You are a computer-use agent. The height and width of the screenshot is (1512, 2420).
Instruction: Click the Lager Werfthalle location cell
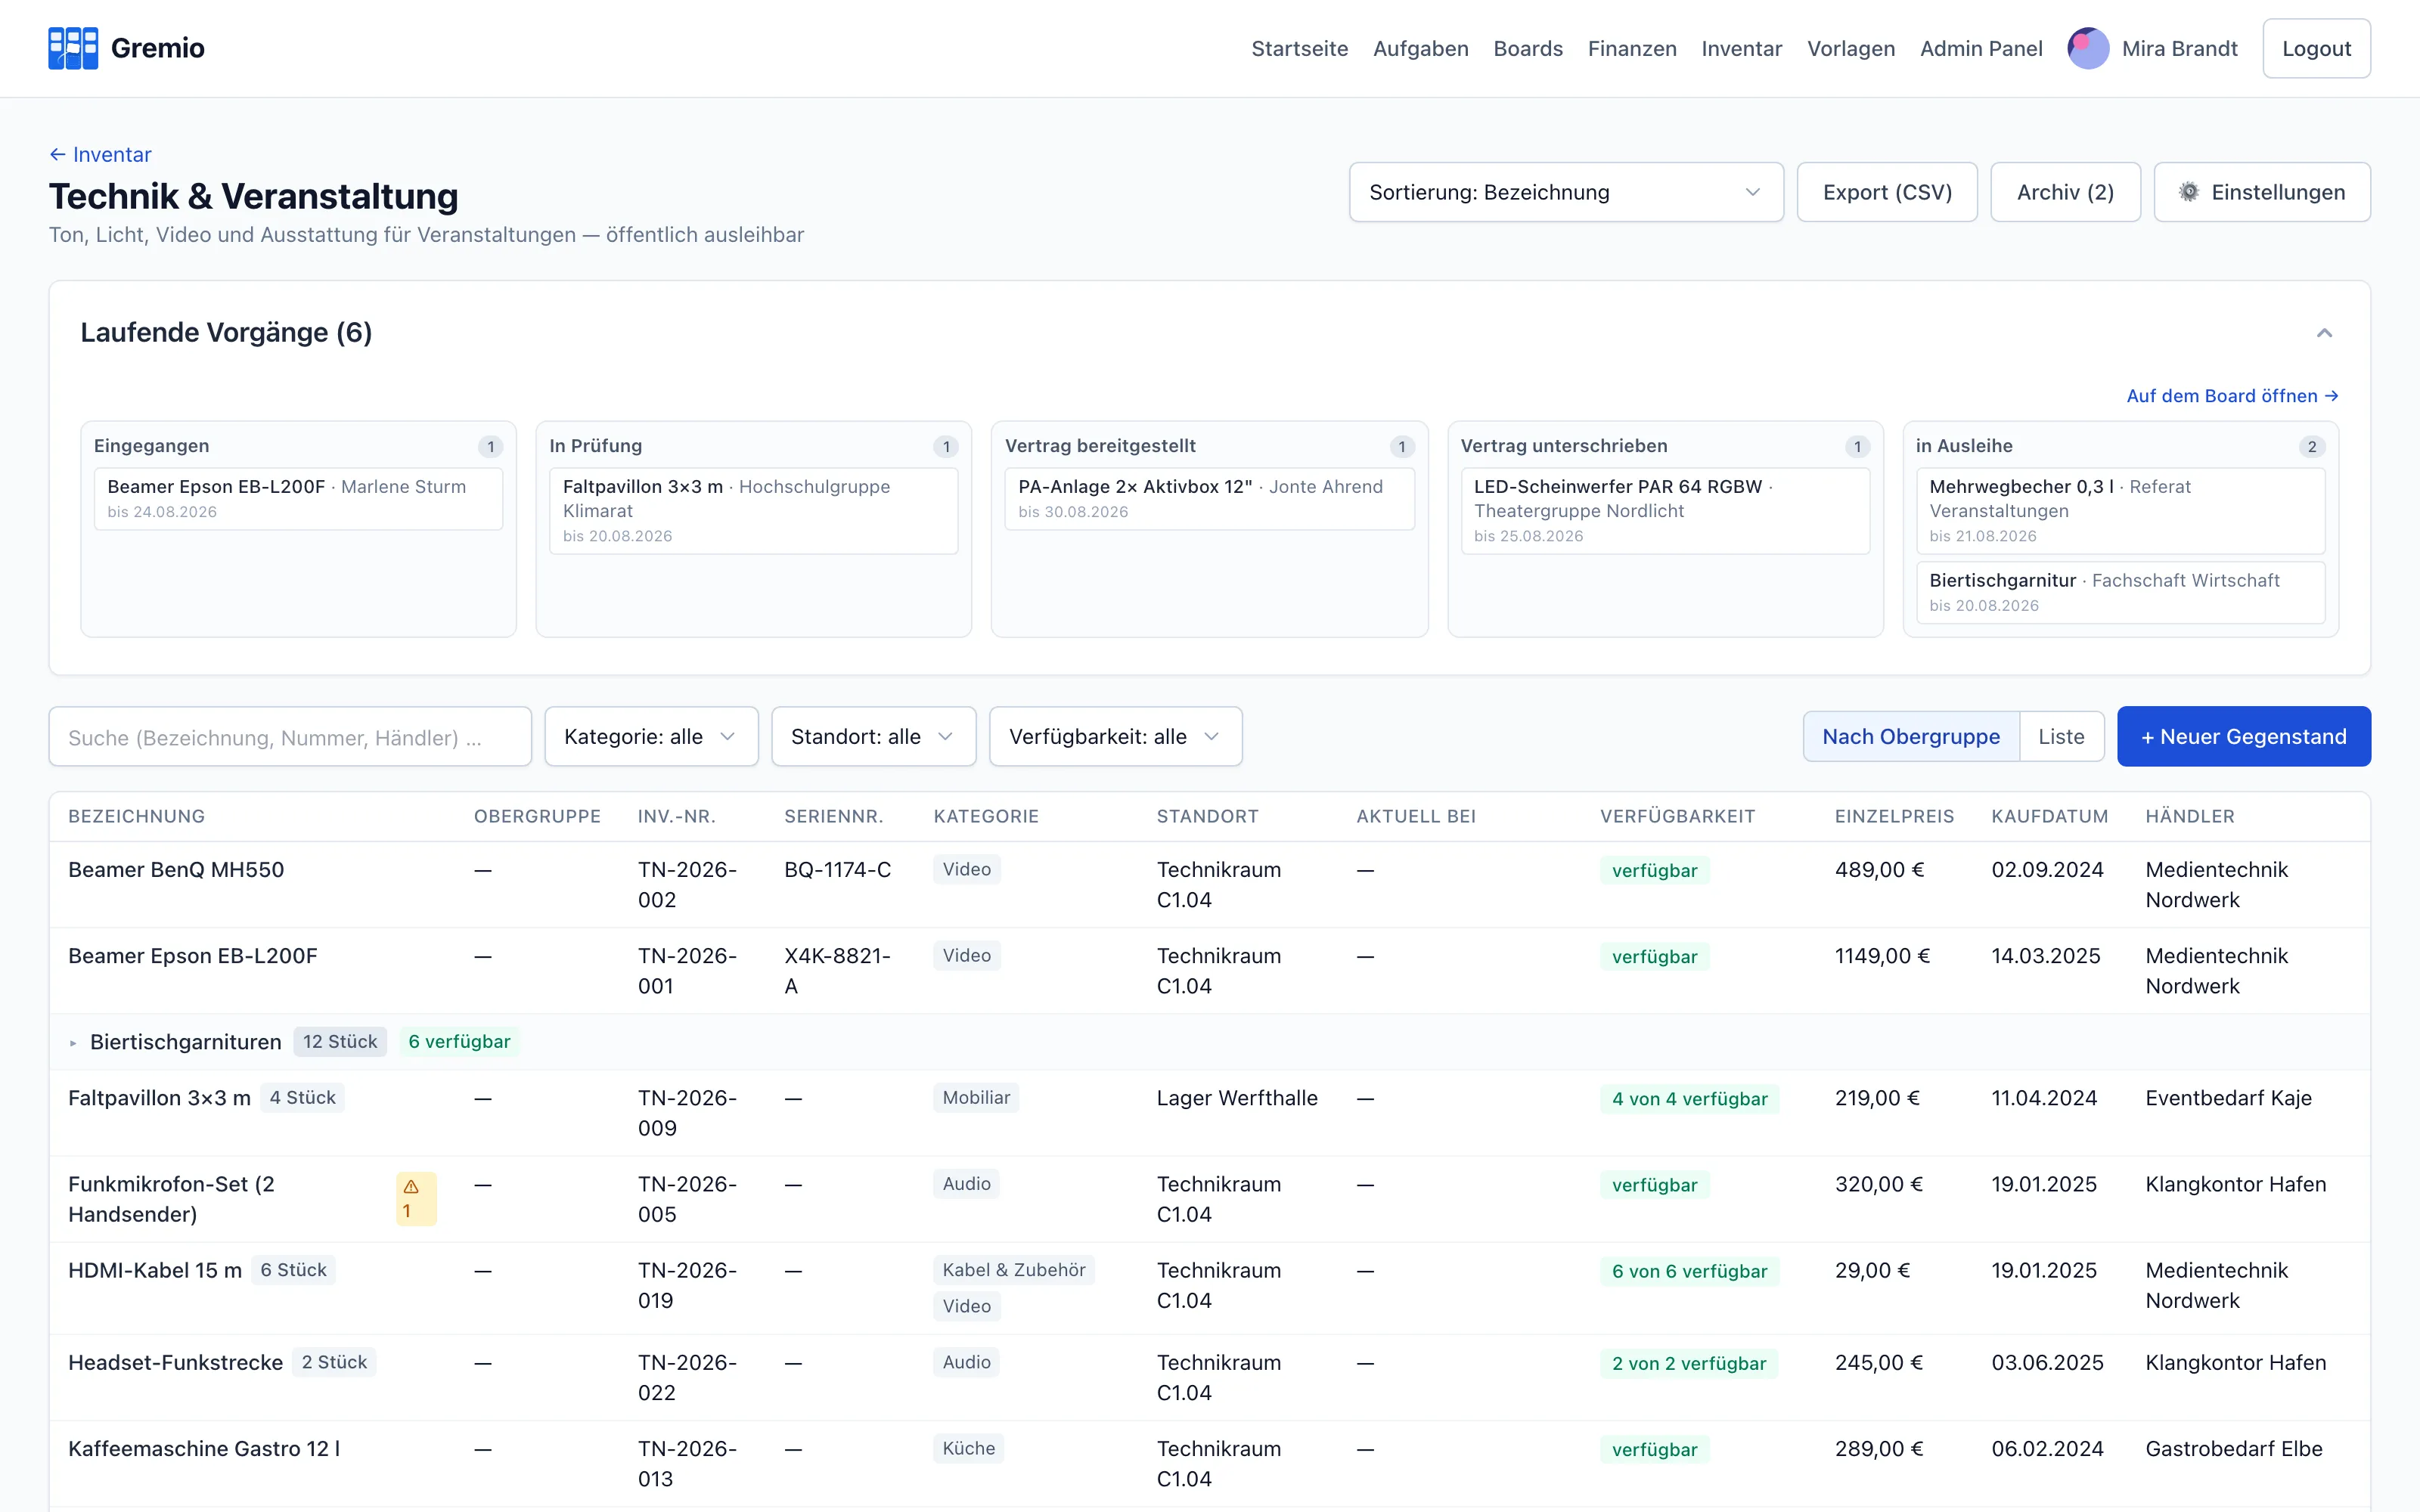1237,1098
